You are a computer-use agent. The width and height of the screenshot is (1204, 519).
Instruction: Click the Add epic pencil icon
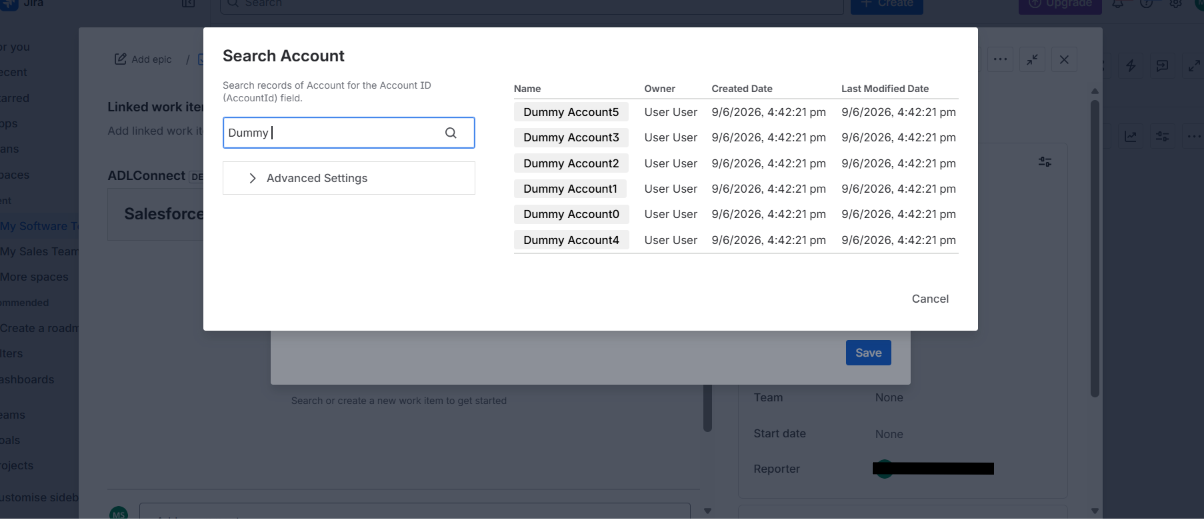[121, 59]
